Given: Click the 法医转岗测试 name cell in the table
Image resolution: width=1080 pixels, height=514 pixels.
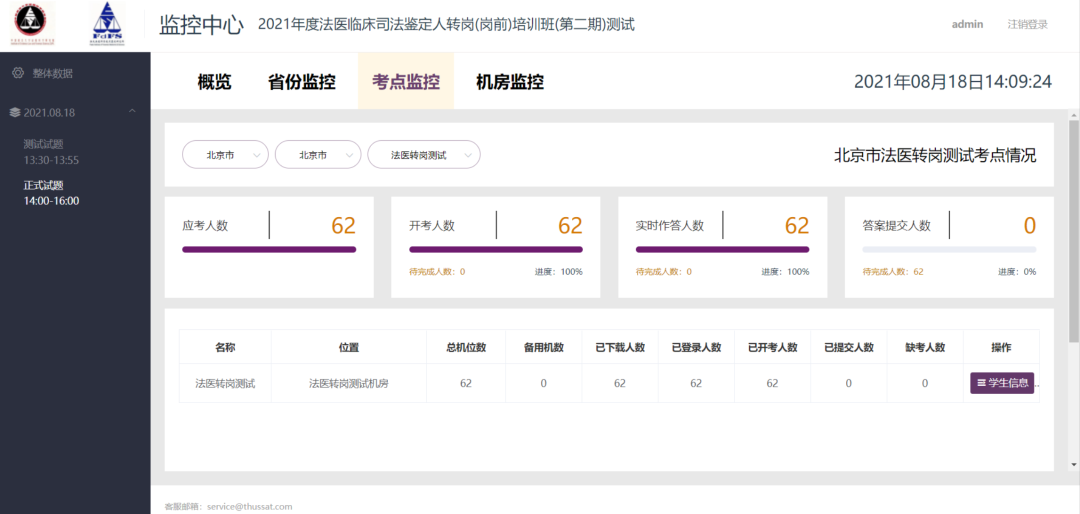Looking at the screenshot, I should [225, 383].
